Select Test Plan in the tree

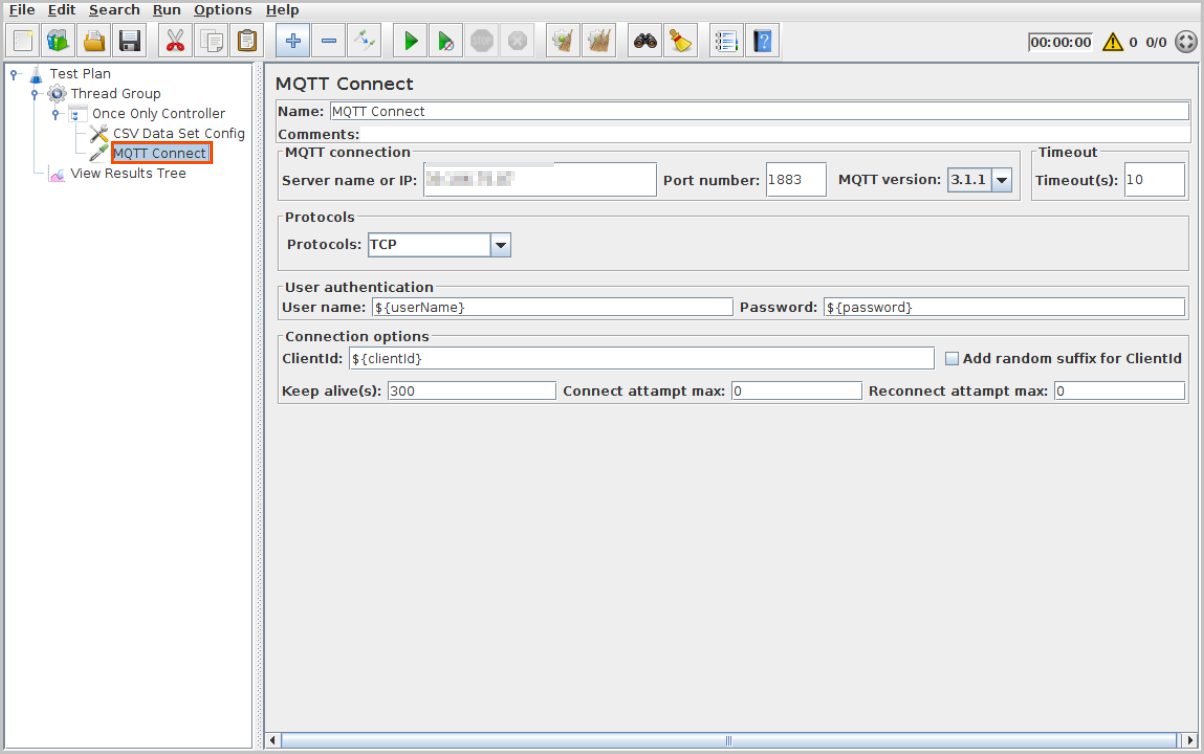80,73
